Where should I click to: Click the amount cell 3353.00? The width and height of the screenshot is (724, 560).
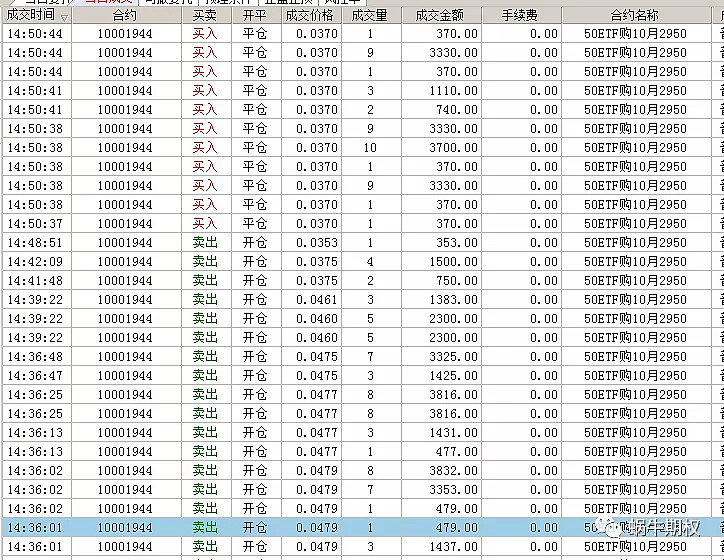(453, 490)
